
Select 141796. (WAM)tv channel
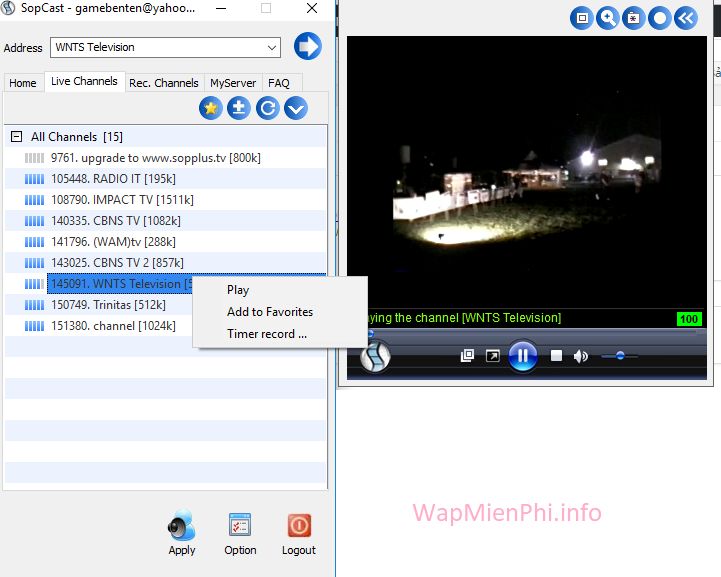[166, 242]
